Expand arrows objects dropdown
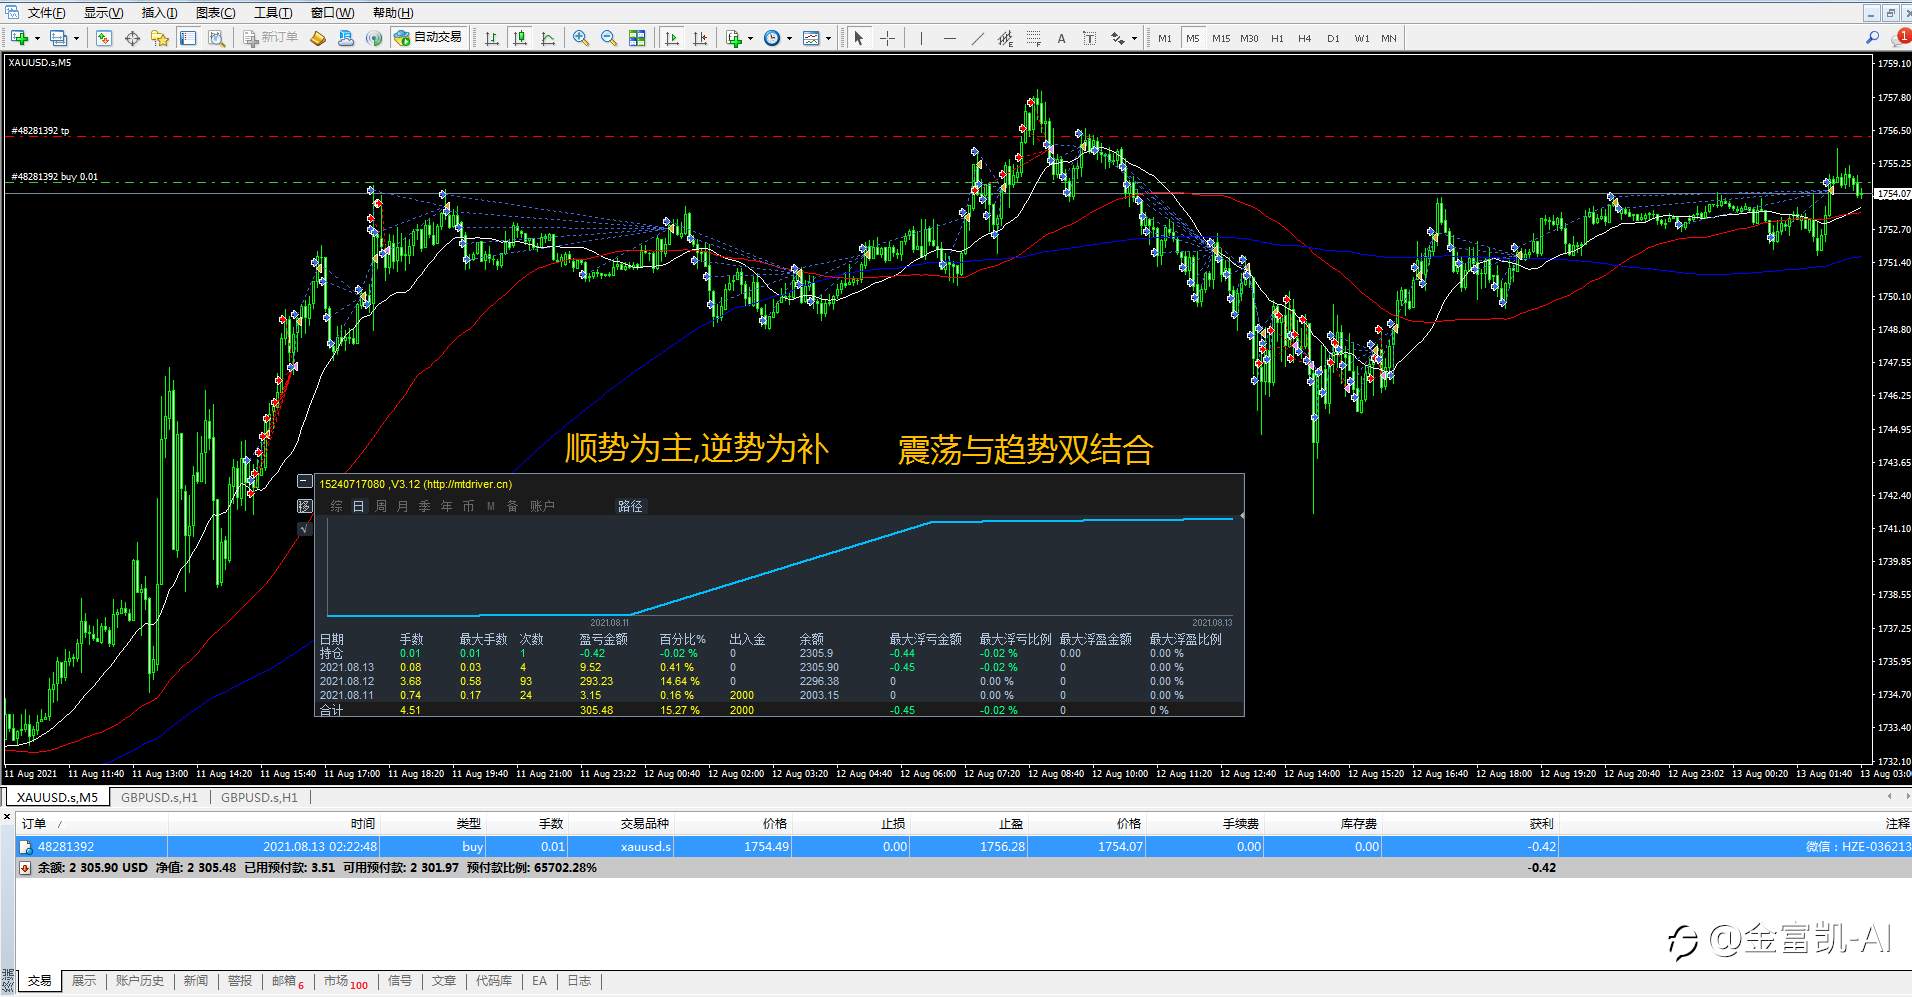Viewport: 1912px width, 997px height. (x=1134, y=38)
